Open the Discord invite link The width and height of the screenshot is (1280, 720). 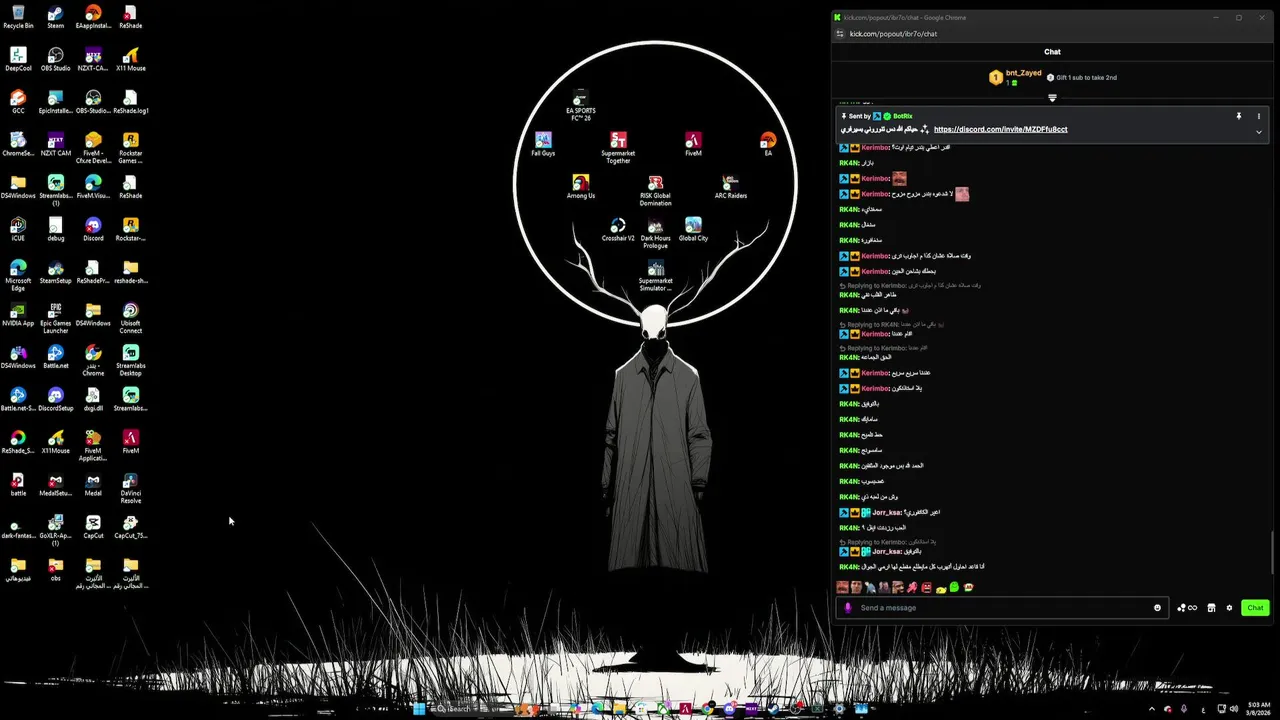click(1000, 129)
